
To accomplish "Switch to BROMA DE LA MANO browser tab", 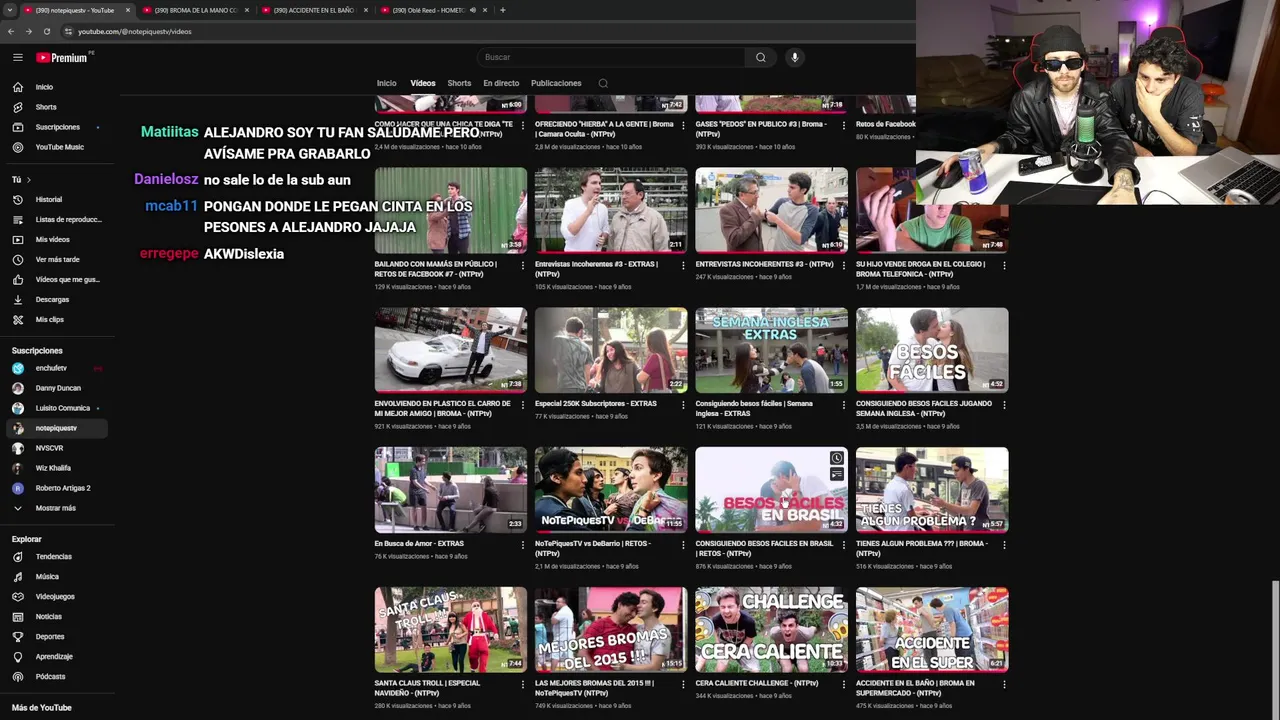I will coord(195,10).
